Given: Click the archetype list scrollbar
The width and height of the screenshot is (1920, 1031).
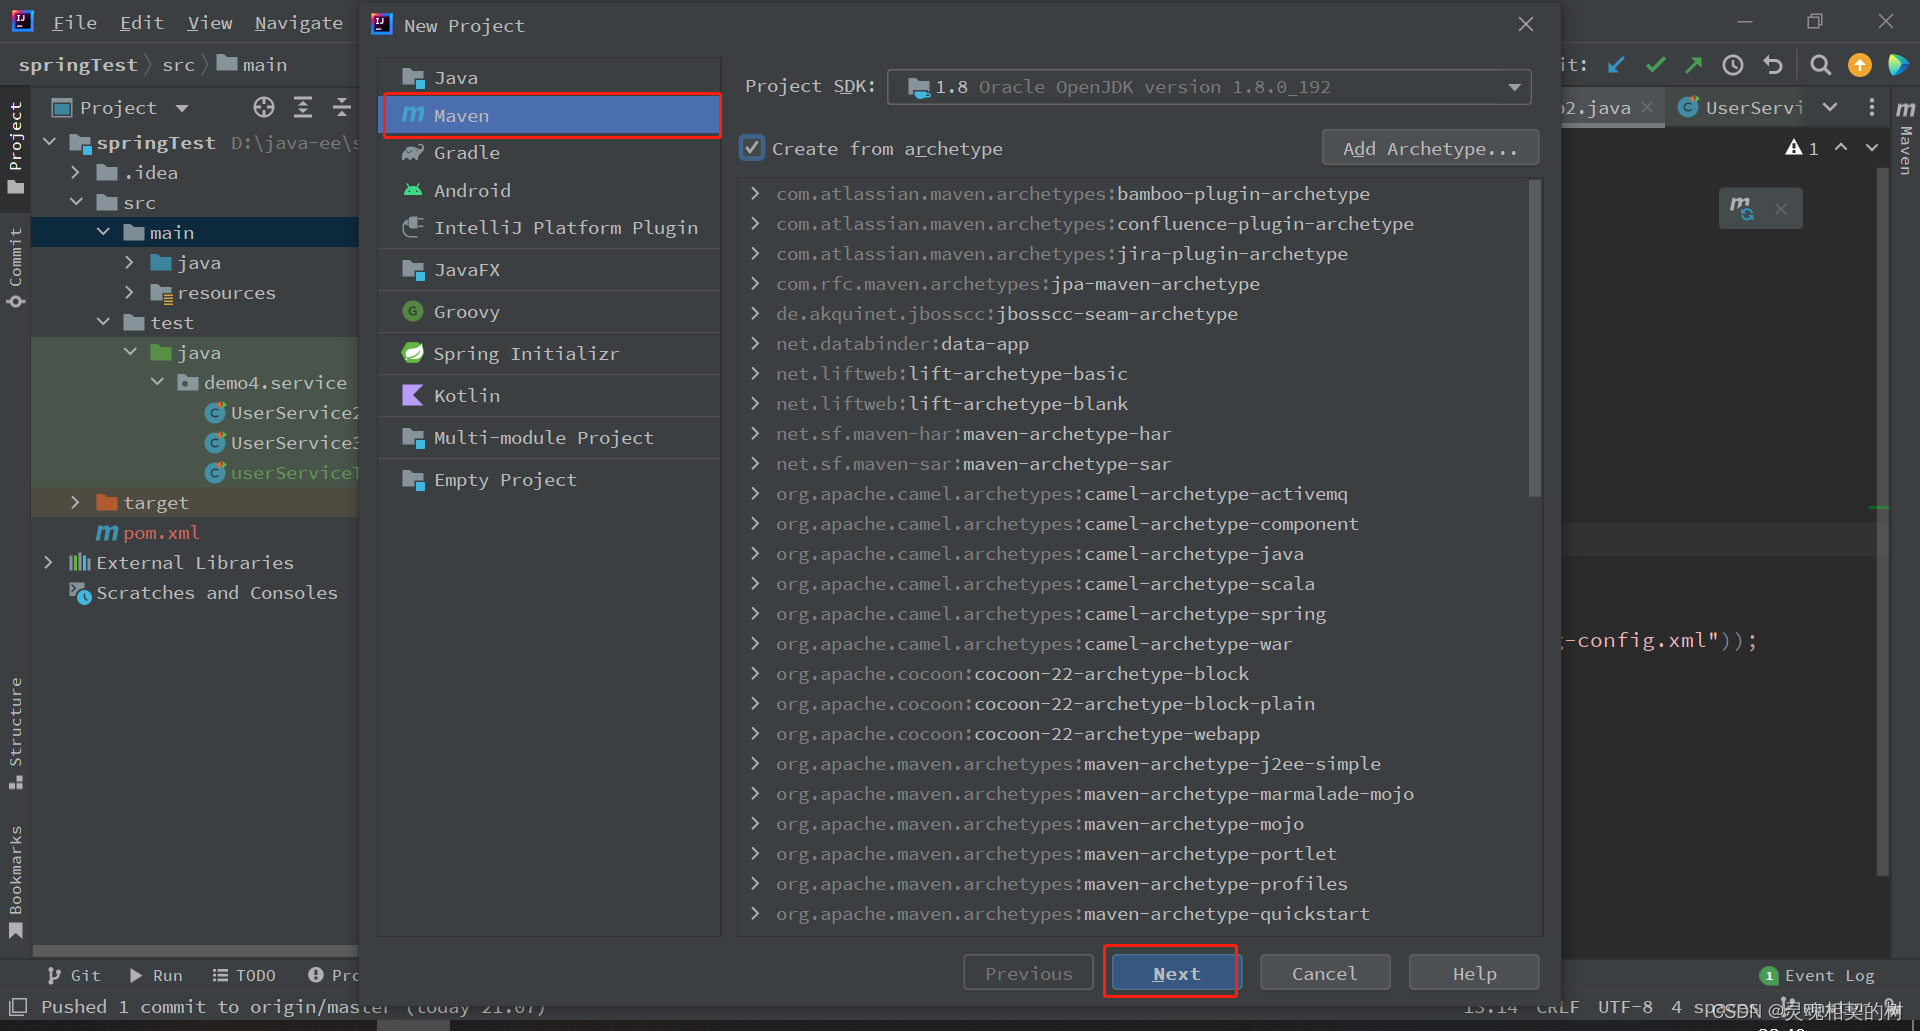Looking at the screenshot, I should 1534,338.
